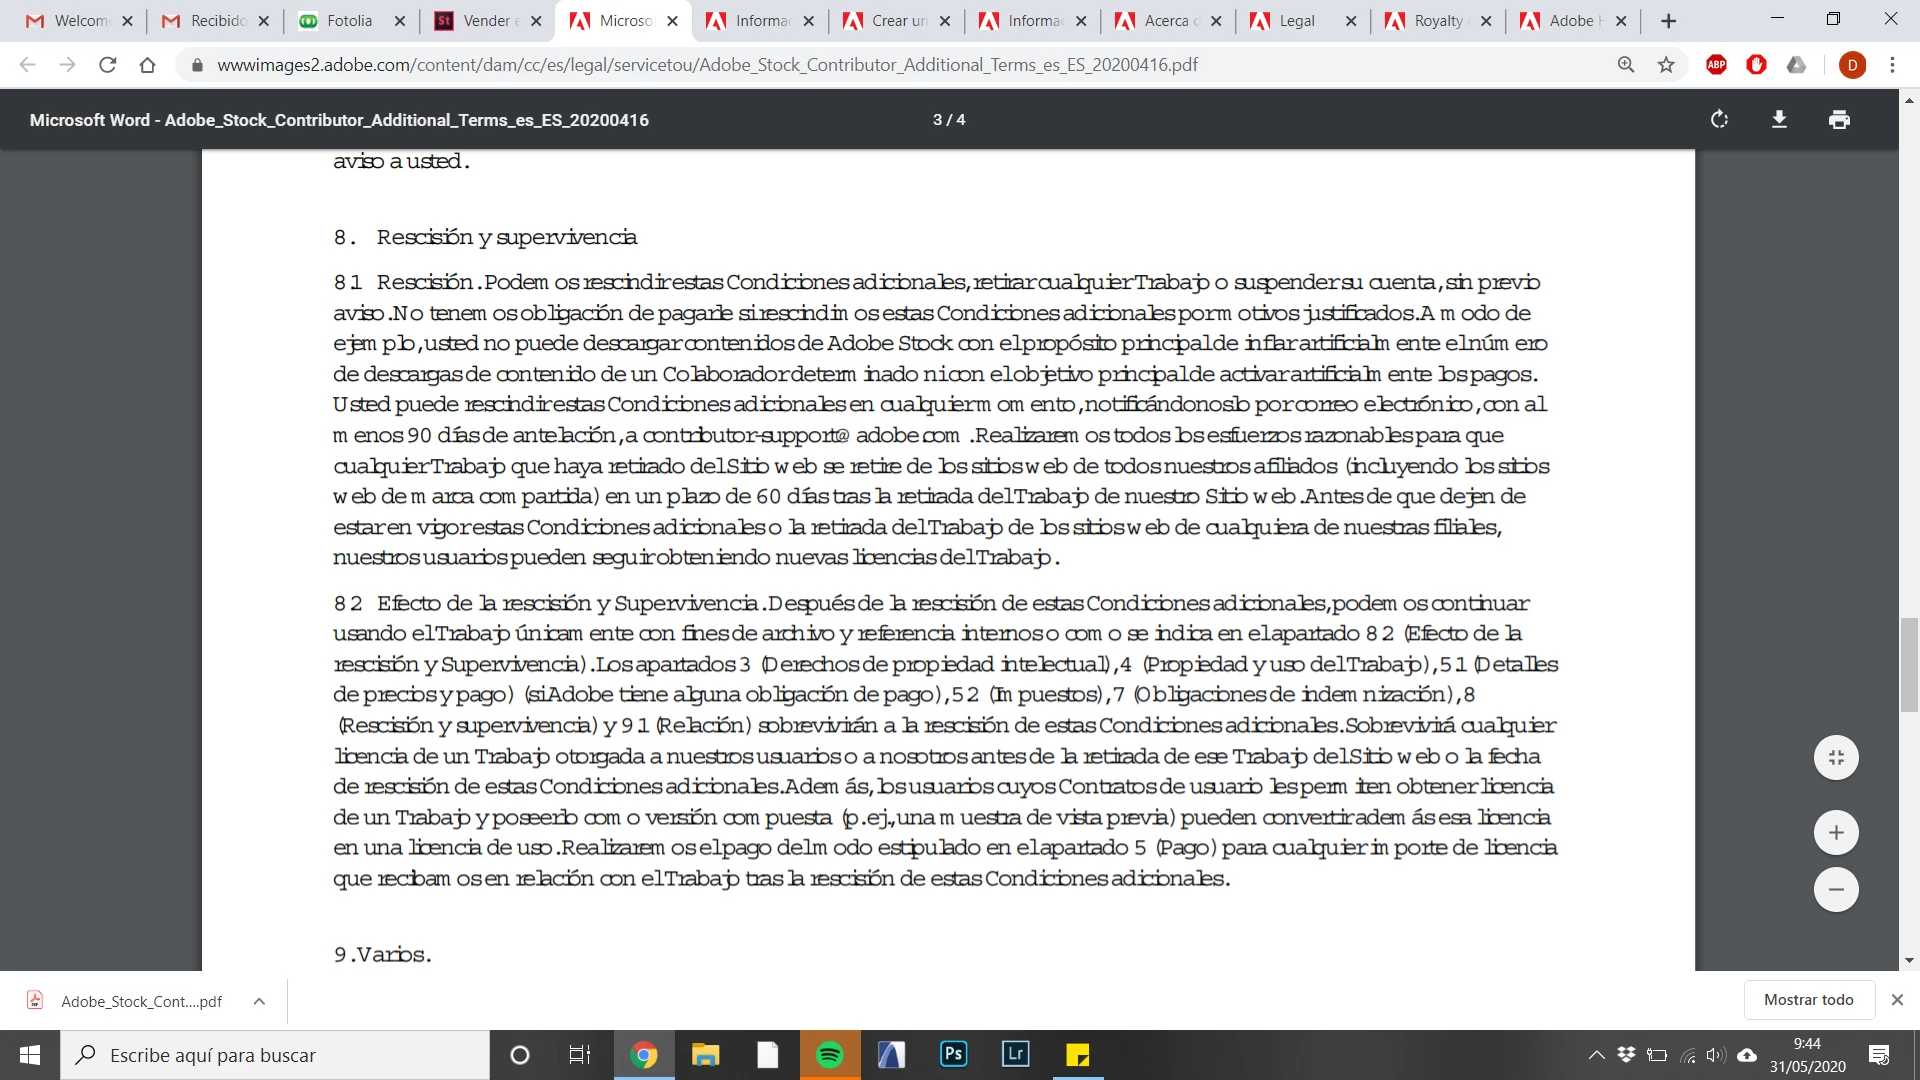Switch to the Royalty tab
This screenshot has height=1080, width=1920.
tap(1437, 21)
